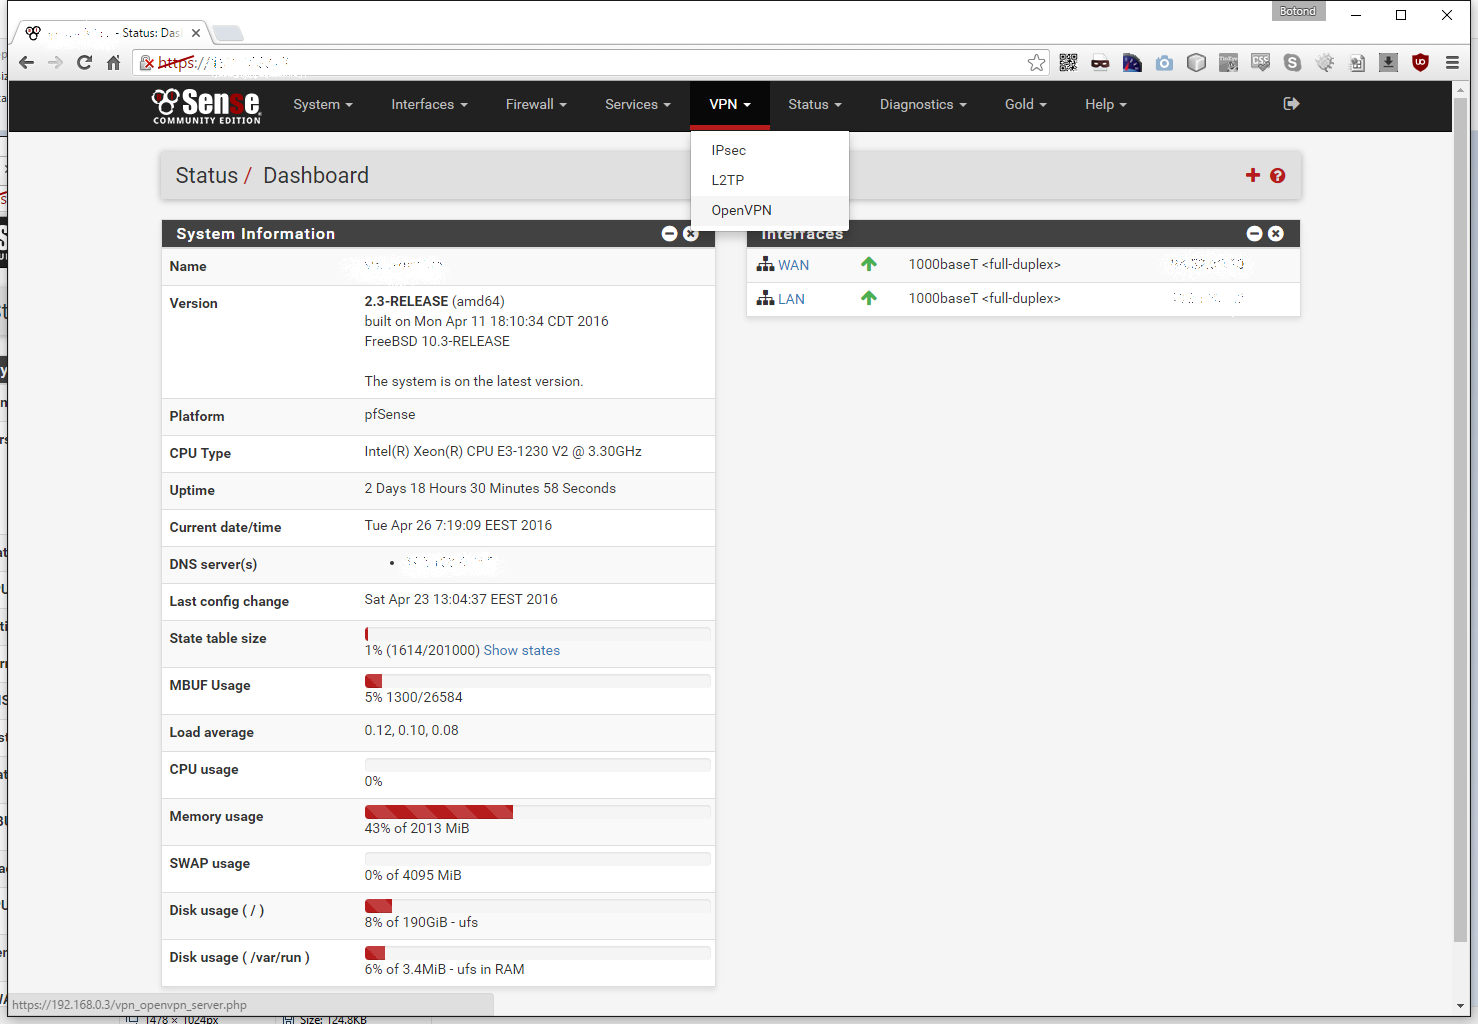The image size is (1478, 1024).
Task: Expand the Gold menu
Action: (1025, 104)
